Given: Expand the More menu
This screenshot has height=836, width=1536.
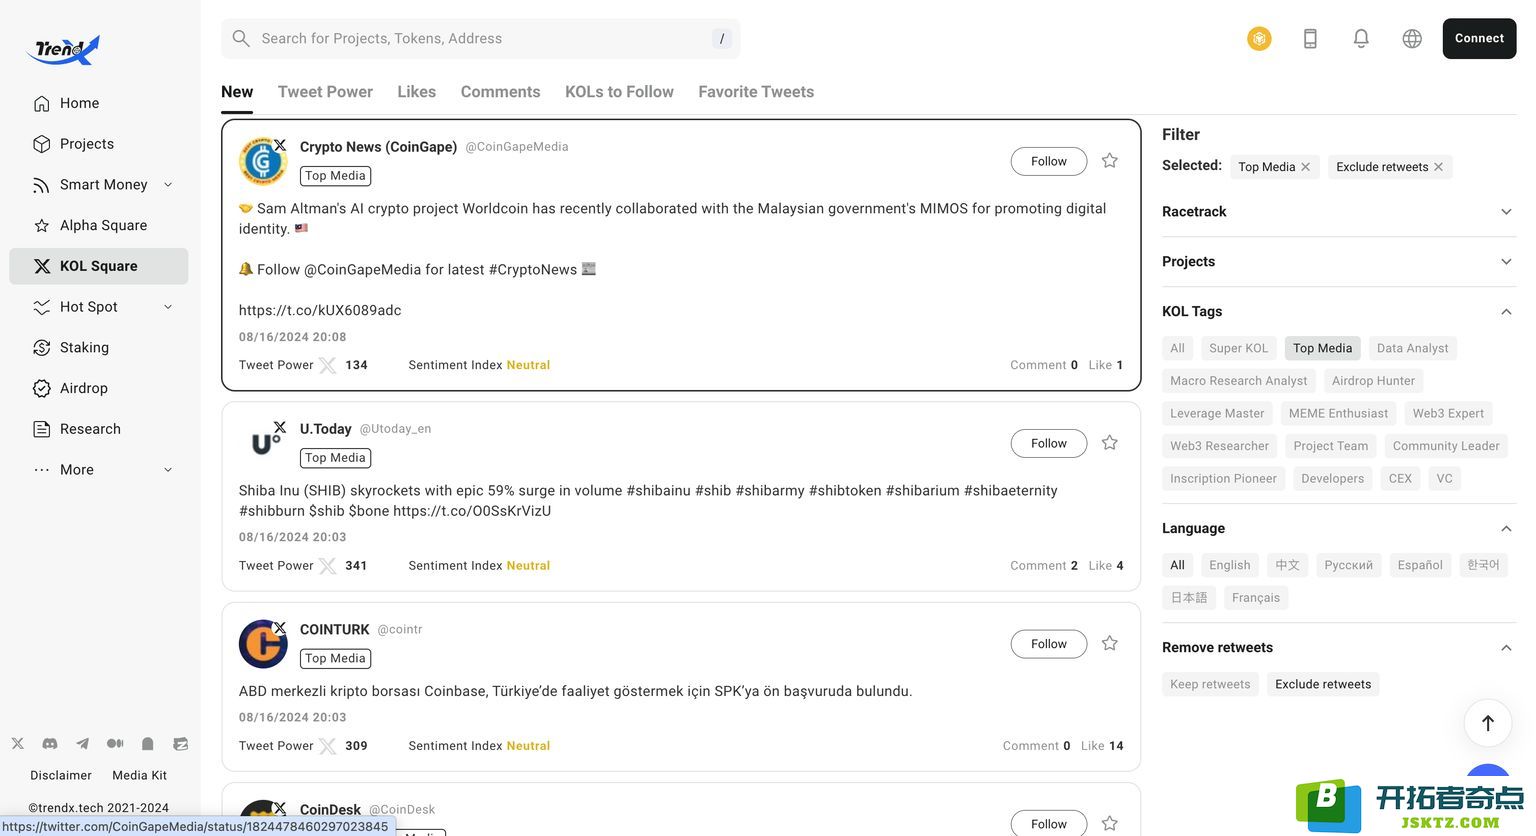Looking at the screenshot, I should (x=168, y=470).
